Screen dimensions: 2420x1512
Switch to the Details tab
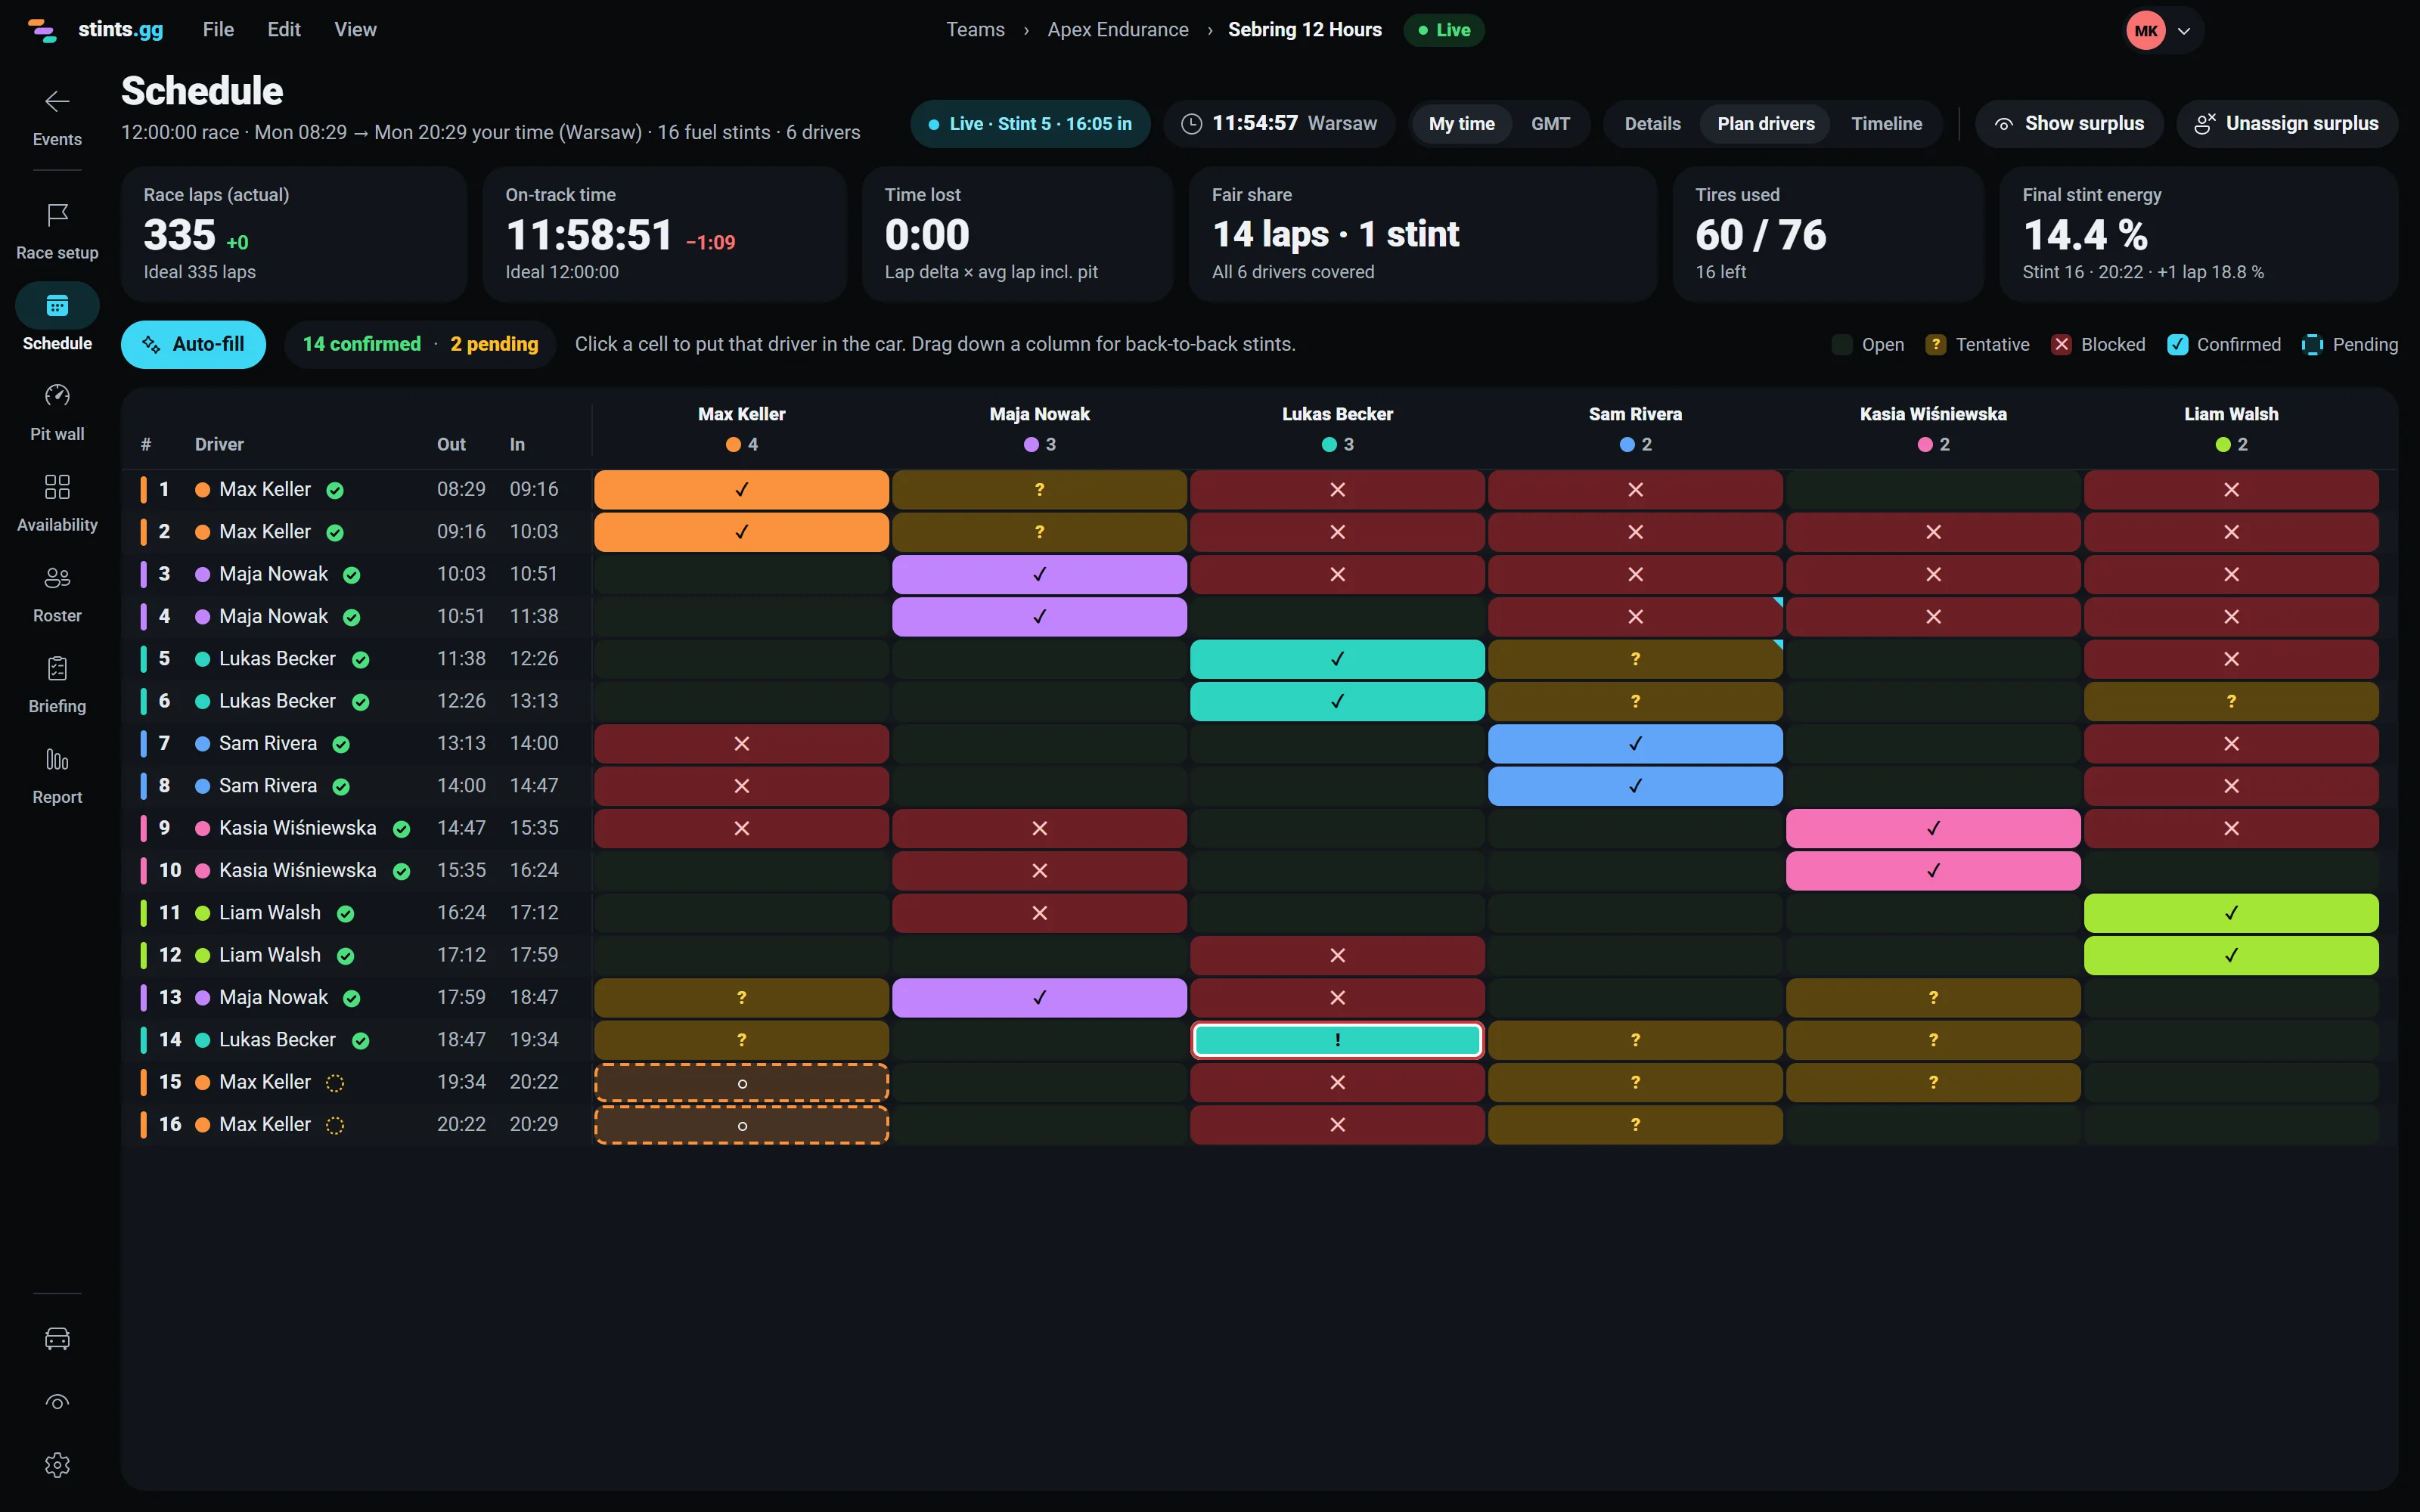pyautogui.click(x=1652, y=124)
